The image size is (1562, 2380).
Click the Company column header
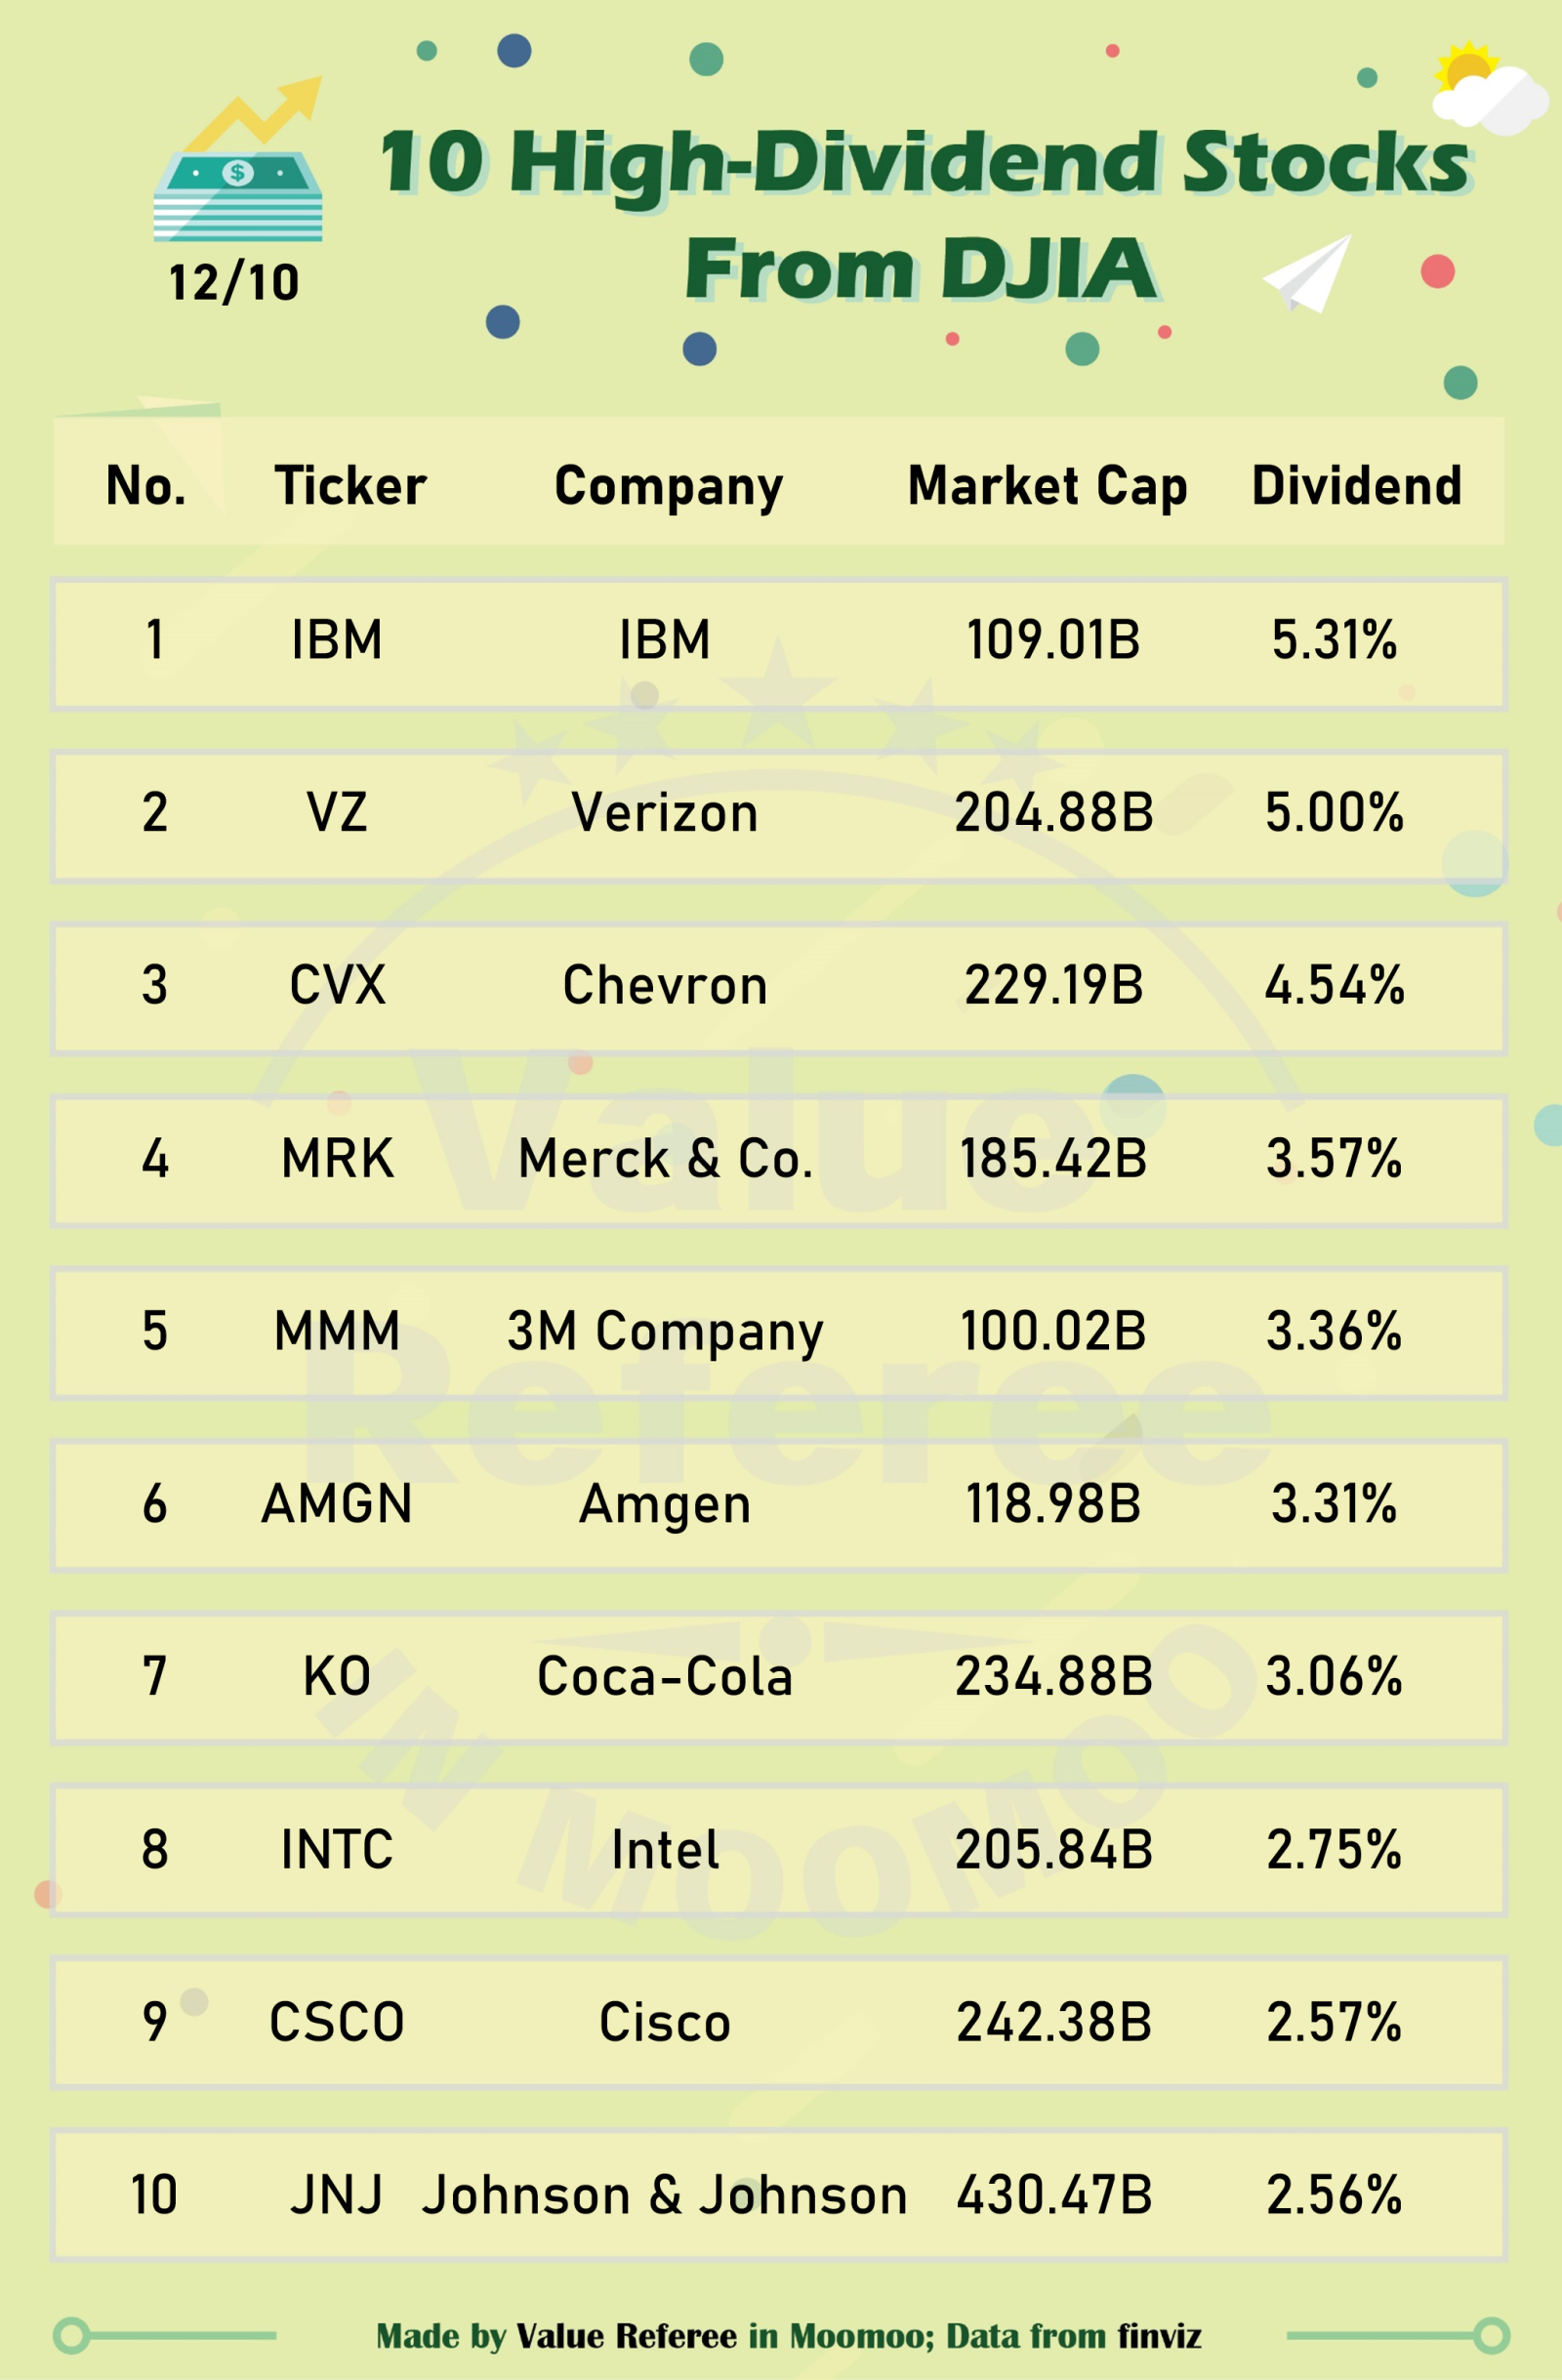[668, 488]
